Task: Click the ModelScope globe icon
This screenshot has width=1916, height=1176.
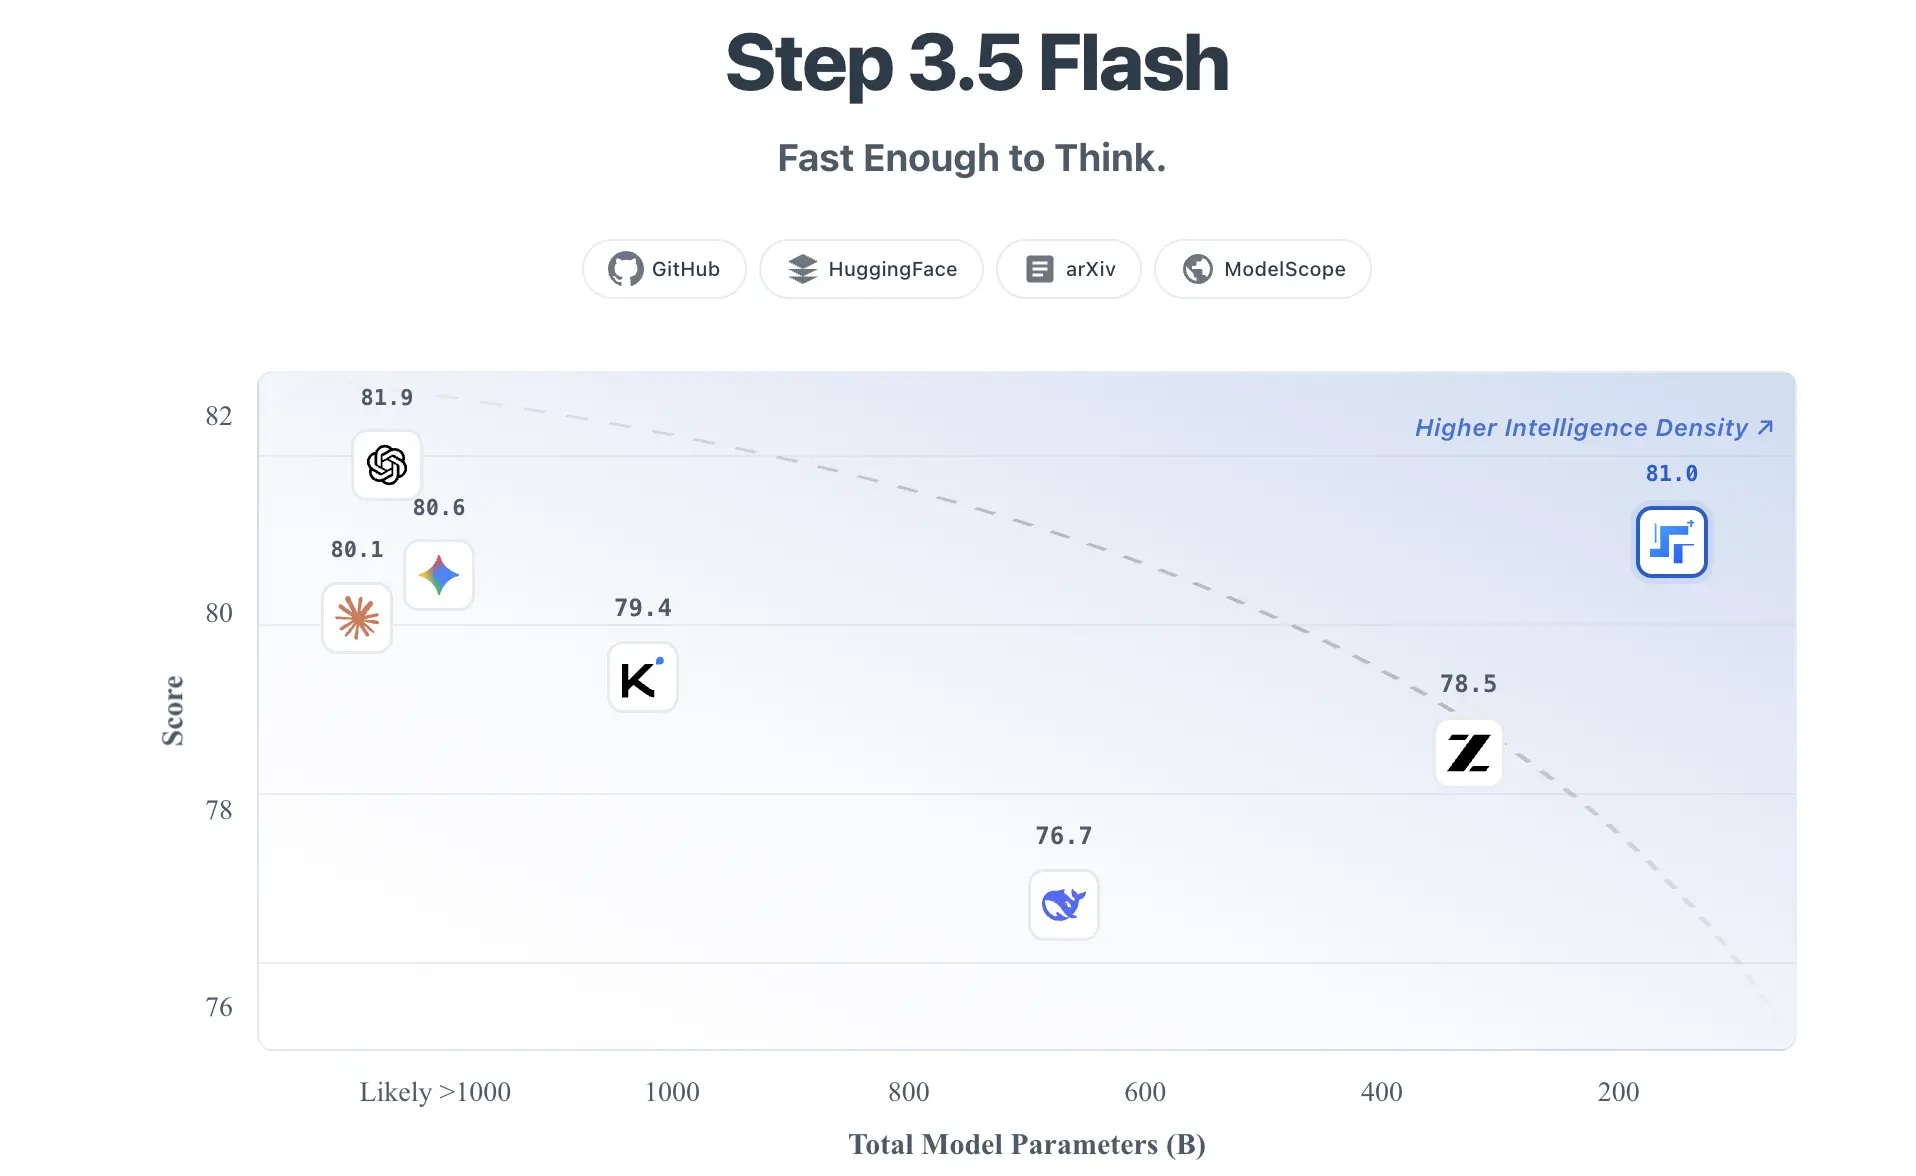Action: point(1197,268)
